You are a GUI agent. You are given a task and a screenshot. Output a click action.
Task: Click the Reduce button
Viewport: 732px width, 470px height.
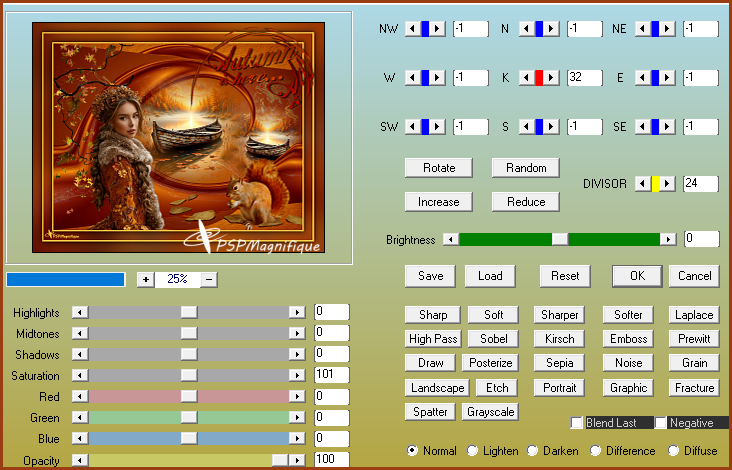tap(526, 202)
